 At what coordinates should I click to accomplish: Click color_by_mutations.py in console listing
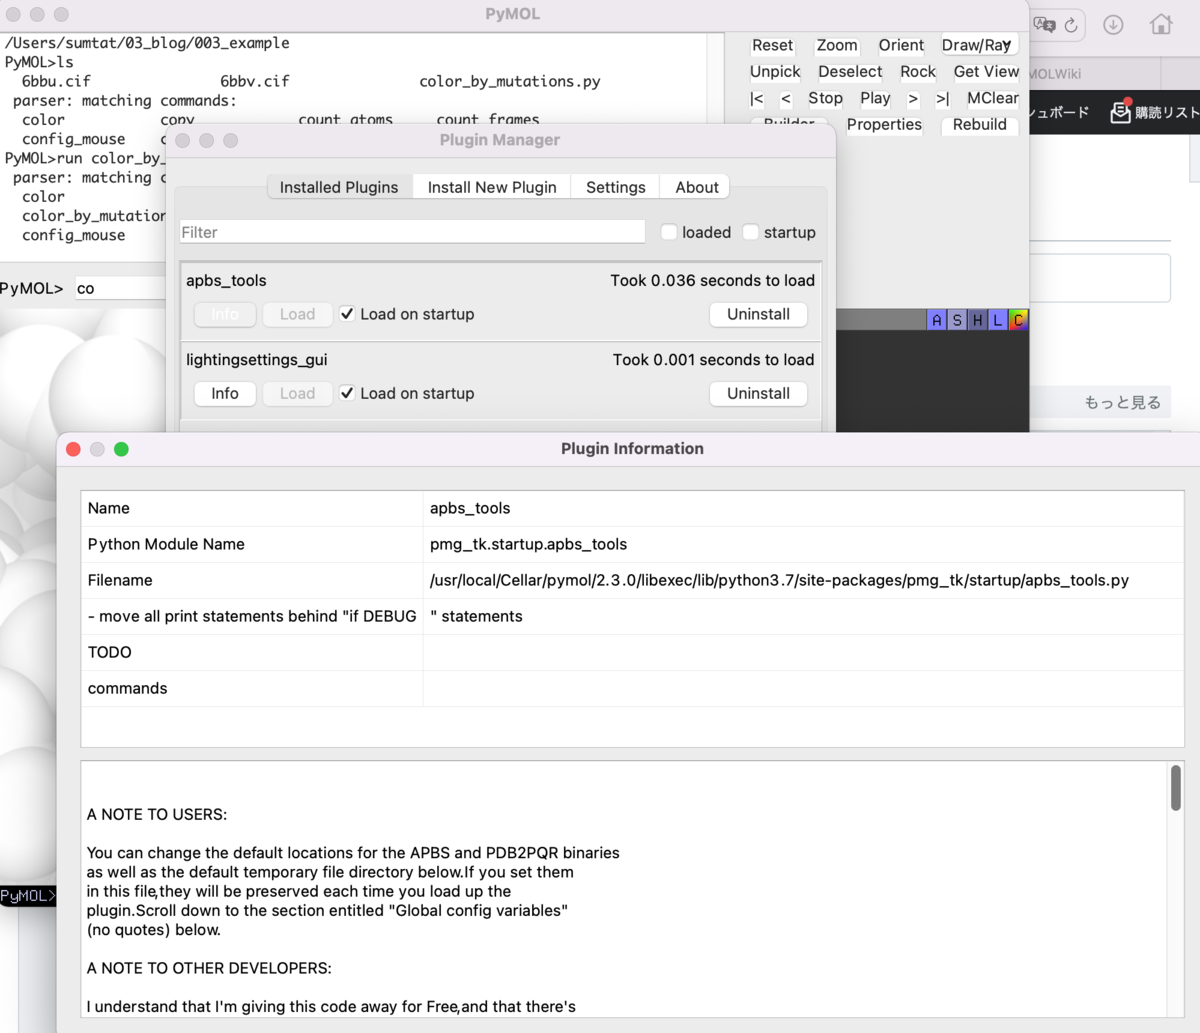coord(510,81)
